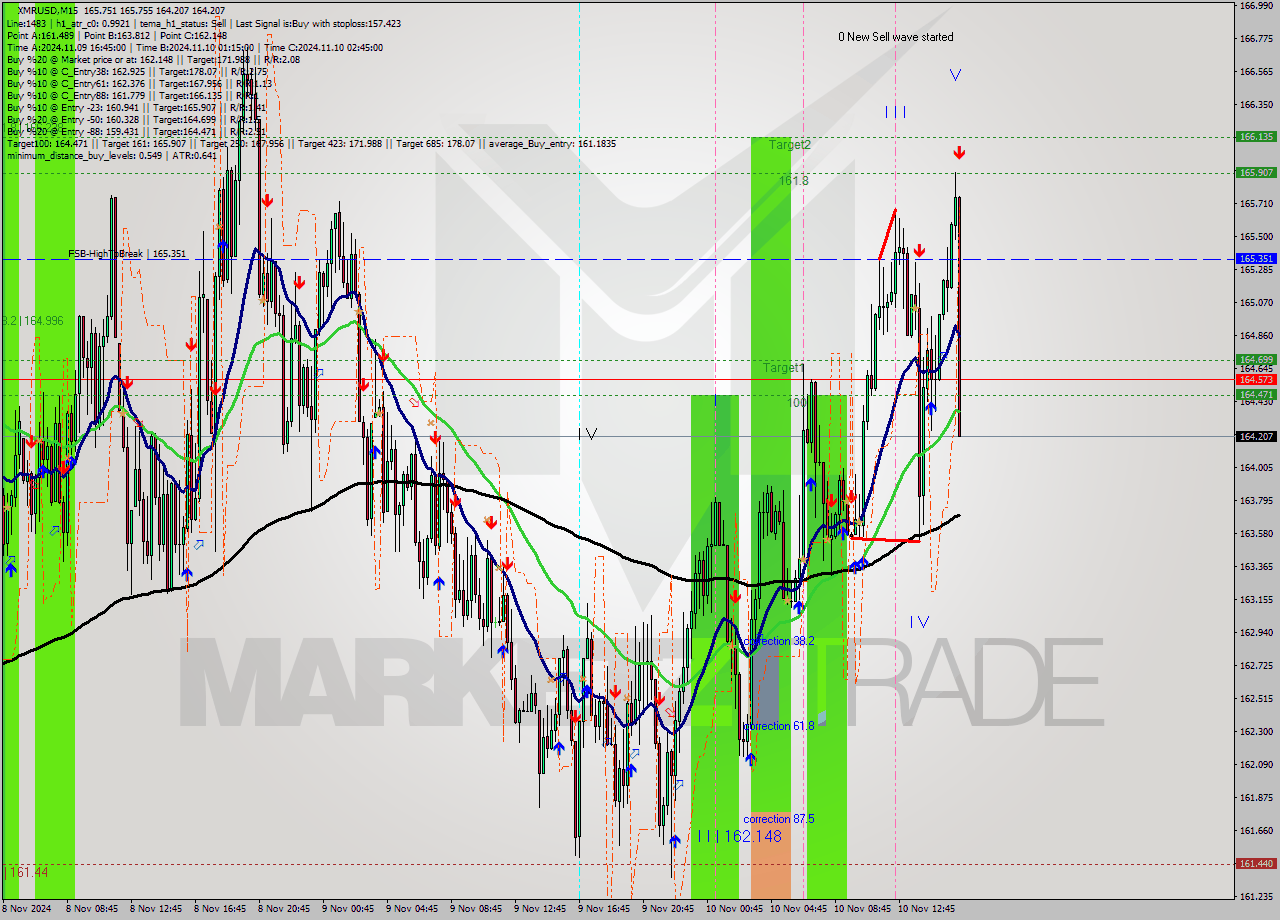Select the '0 New Sell wave started' label

pos(896,37)
